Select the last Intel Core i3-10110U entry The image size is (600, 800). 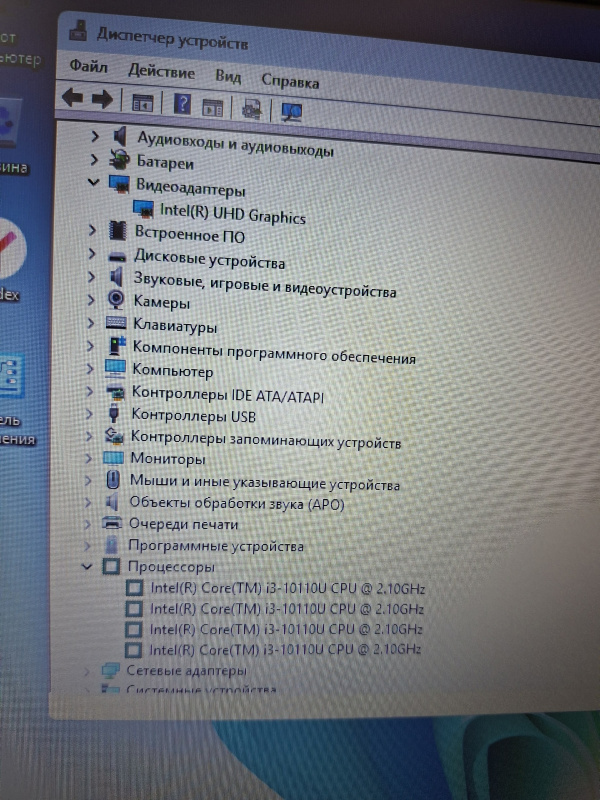285,649
